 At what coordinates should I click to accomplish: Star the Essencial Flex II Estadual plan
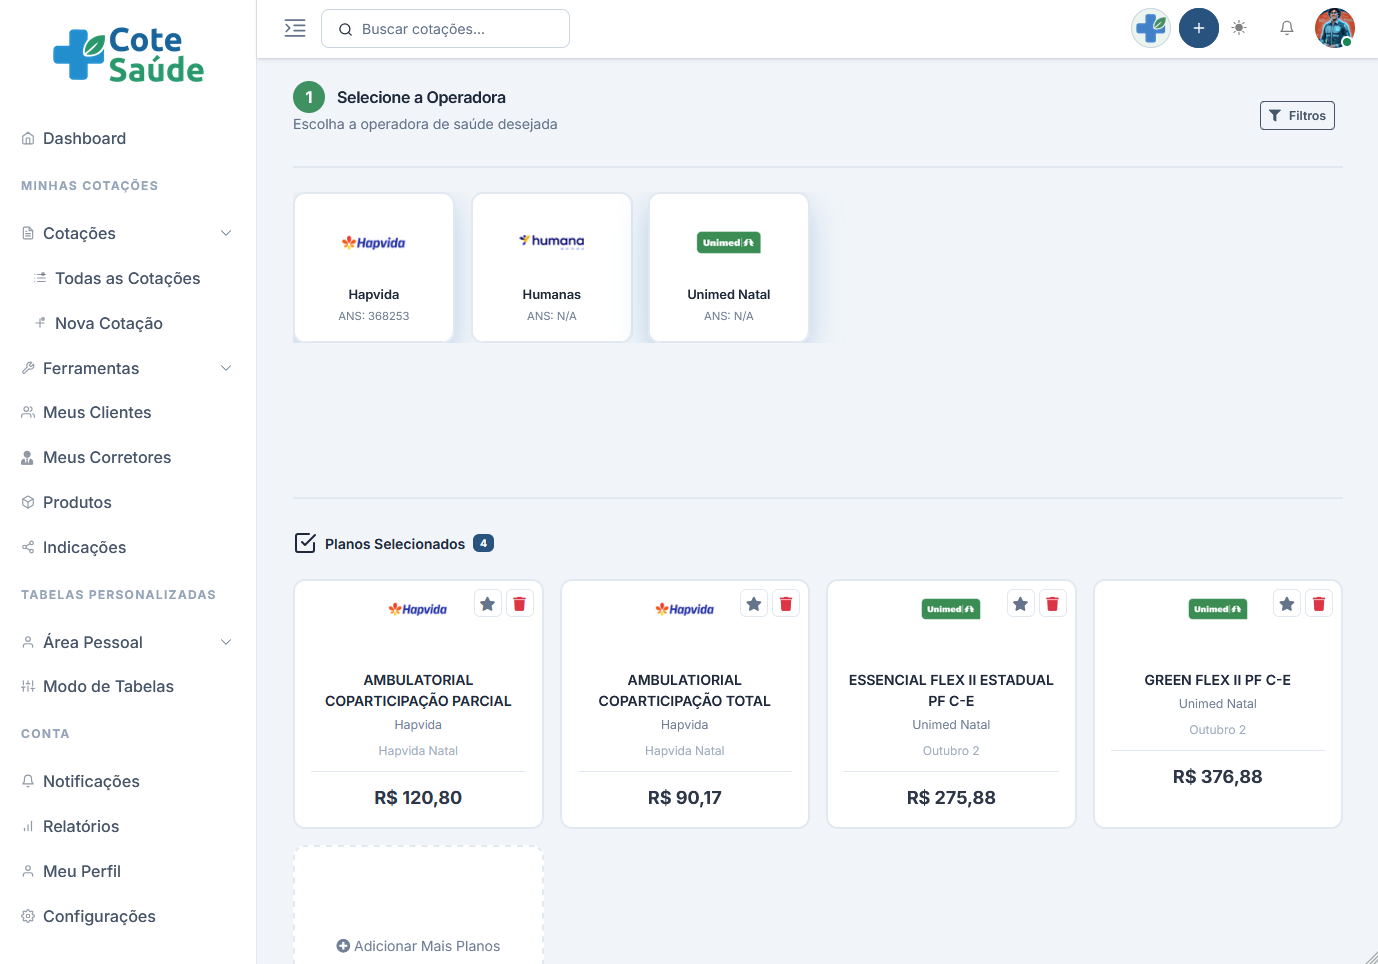(x=1020, y=604)
